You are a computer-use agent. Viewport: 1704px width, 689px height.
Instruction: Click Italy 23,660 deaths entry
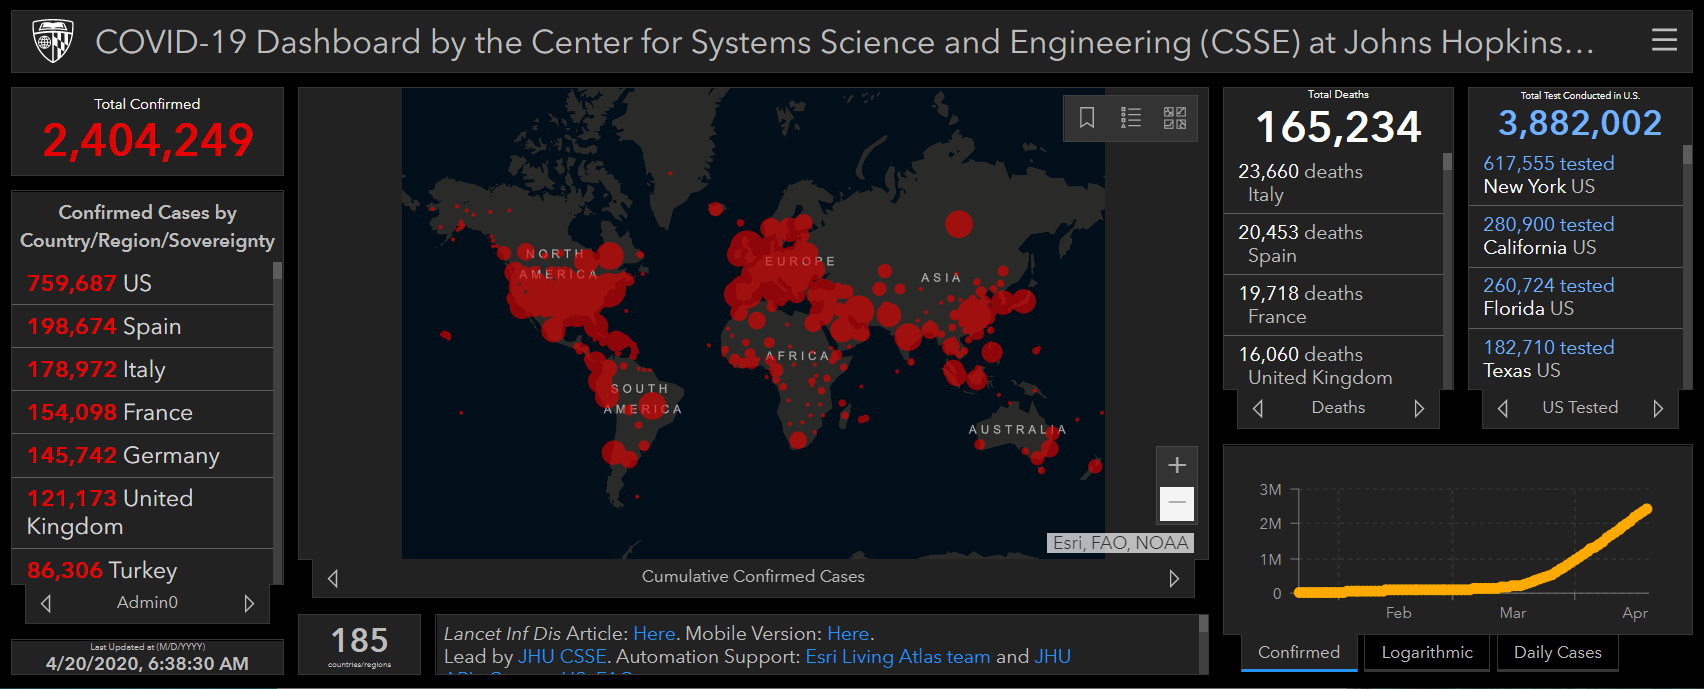coord(1333,183)
